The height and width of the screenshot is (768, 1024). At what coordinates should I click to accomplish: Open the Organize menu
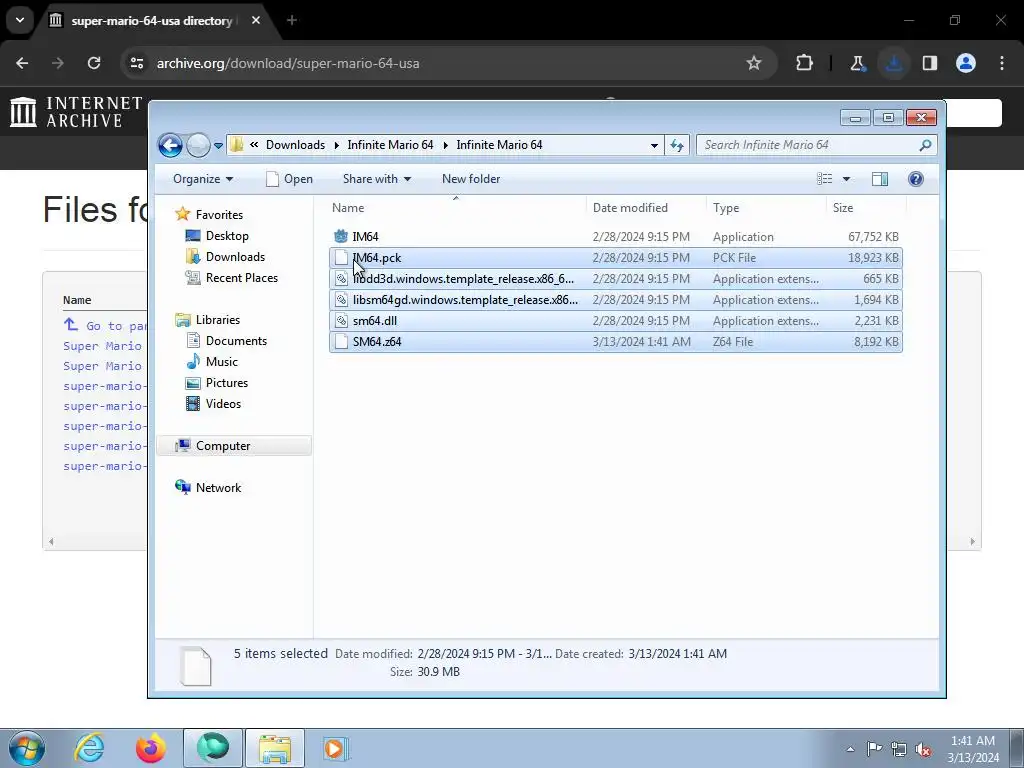click(203, 179)
